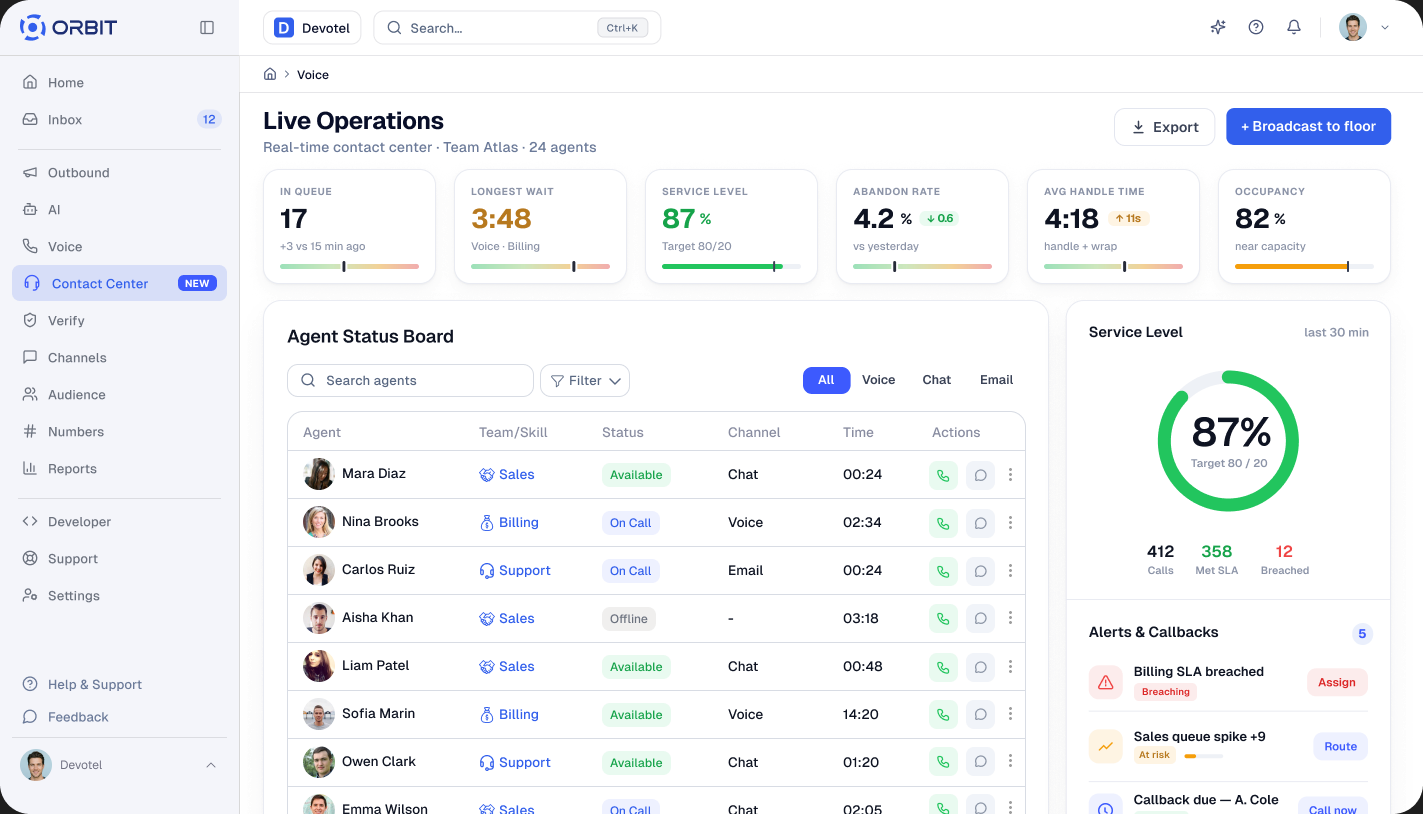
Task: Click Broadcast to floor button
Action: click(1309, 127)
